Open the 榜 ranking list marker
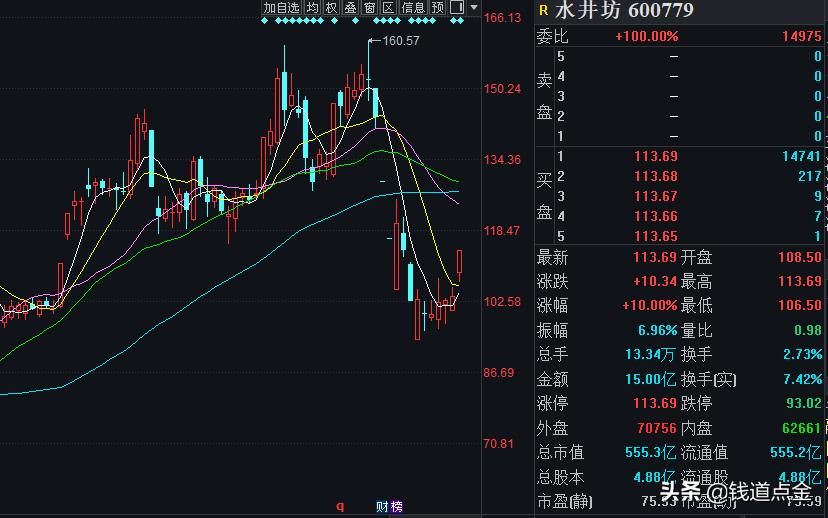The width and height of the screenshot is (828, 518). (x=396, y=507)
